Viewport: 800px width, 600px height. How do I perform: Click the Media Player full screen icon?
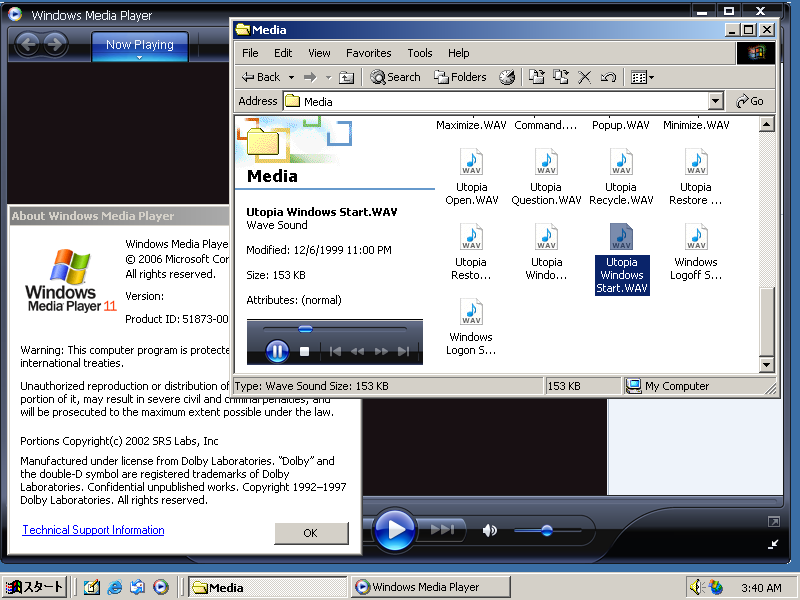coord(773,521)
